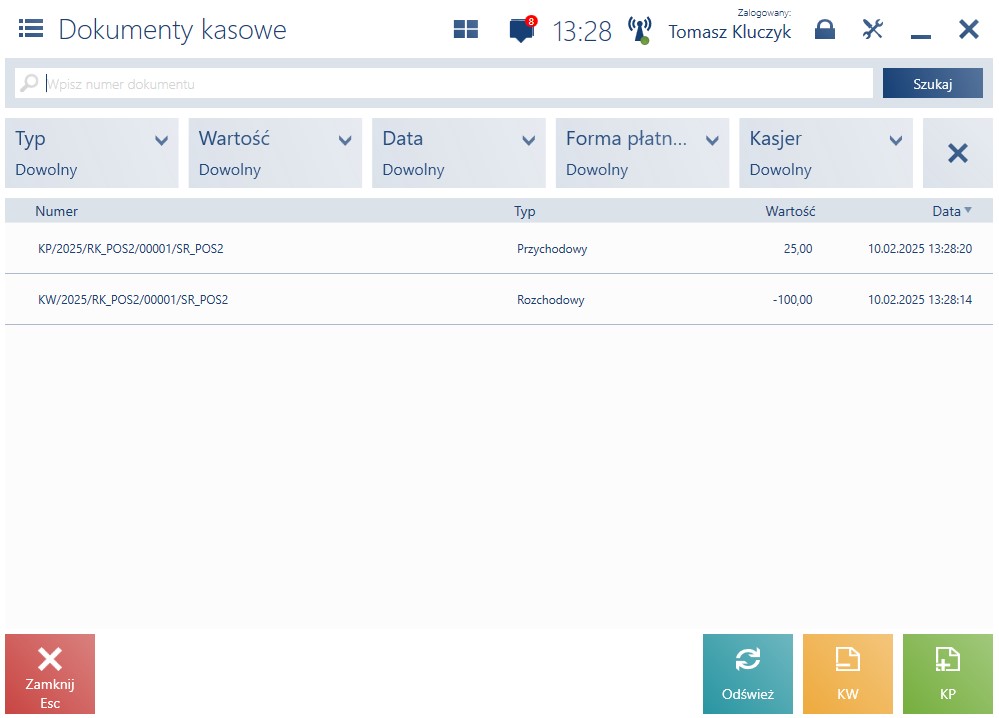Minimize the POS application window
The width and height of the screenshot is (999, 718).
[x=921, y=37]
